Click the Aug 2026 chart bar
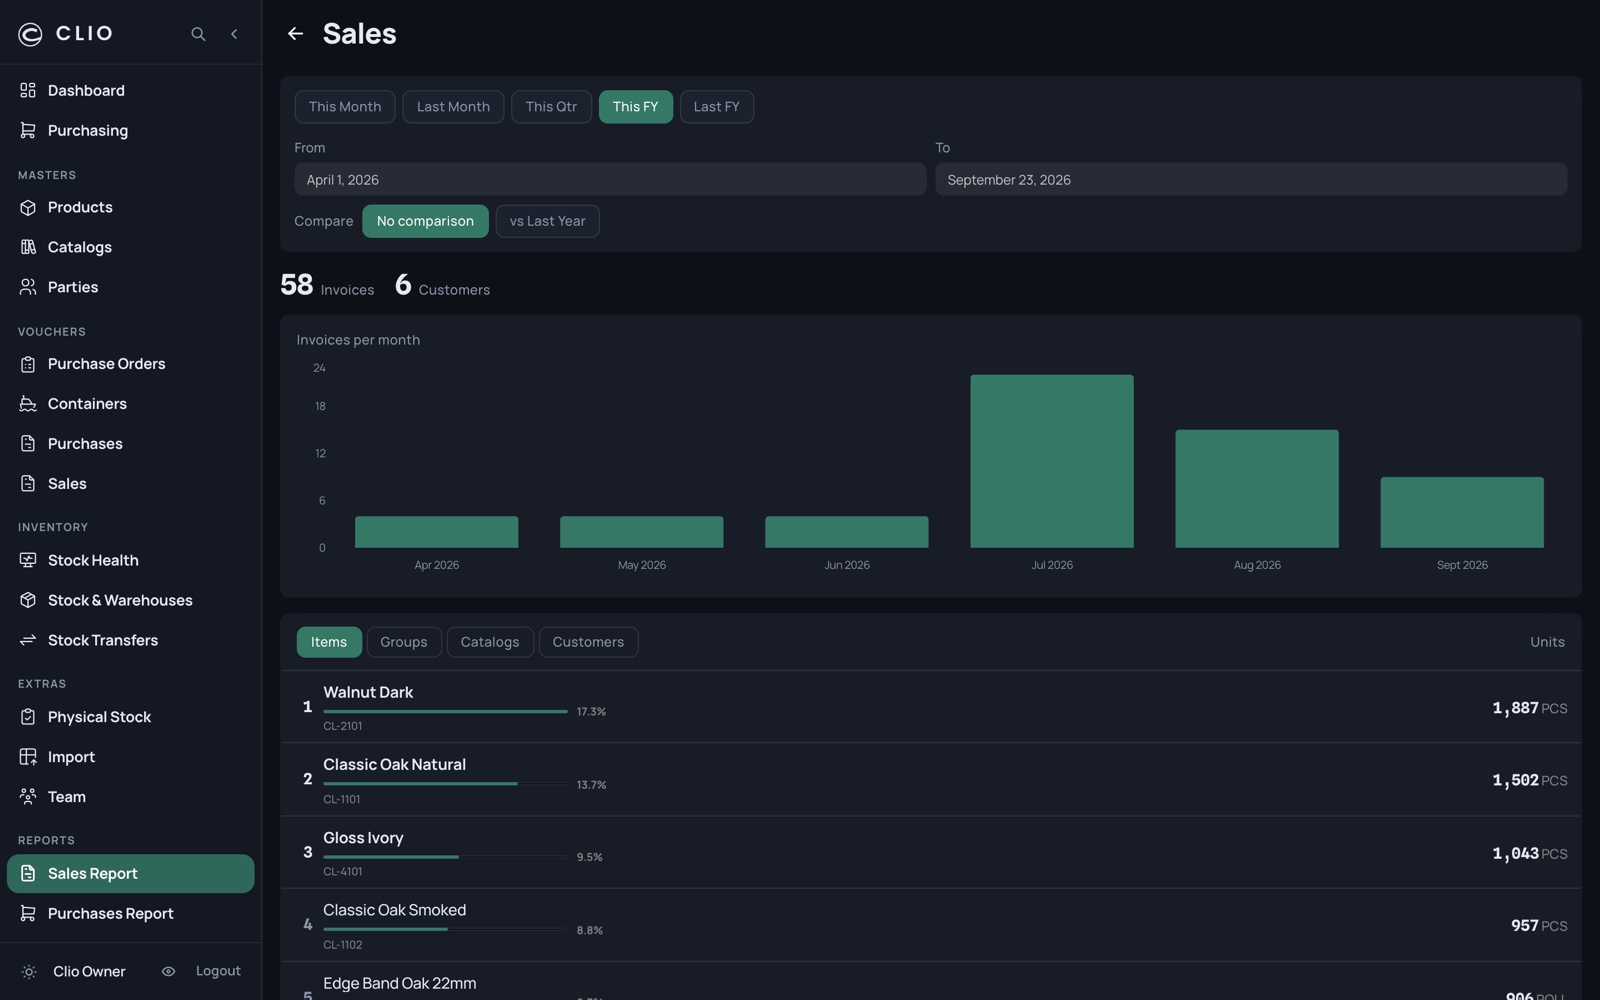The image size is (1600, 1000). tap(1257, 489)
